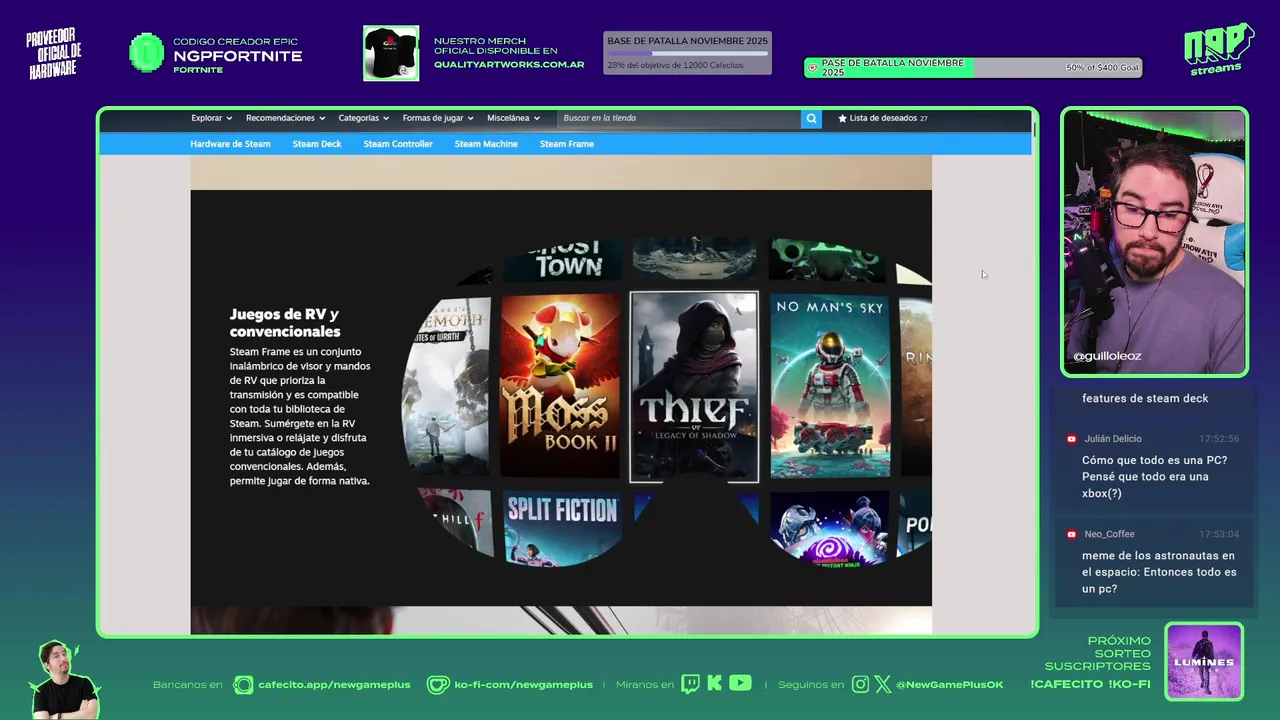Click cafecito.app/newgameplus link
The width and height of the screenshot is (1280, 720).
[x=334, y=685]
